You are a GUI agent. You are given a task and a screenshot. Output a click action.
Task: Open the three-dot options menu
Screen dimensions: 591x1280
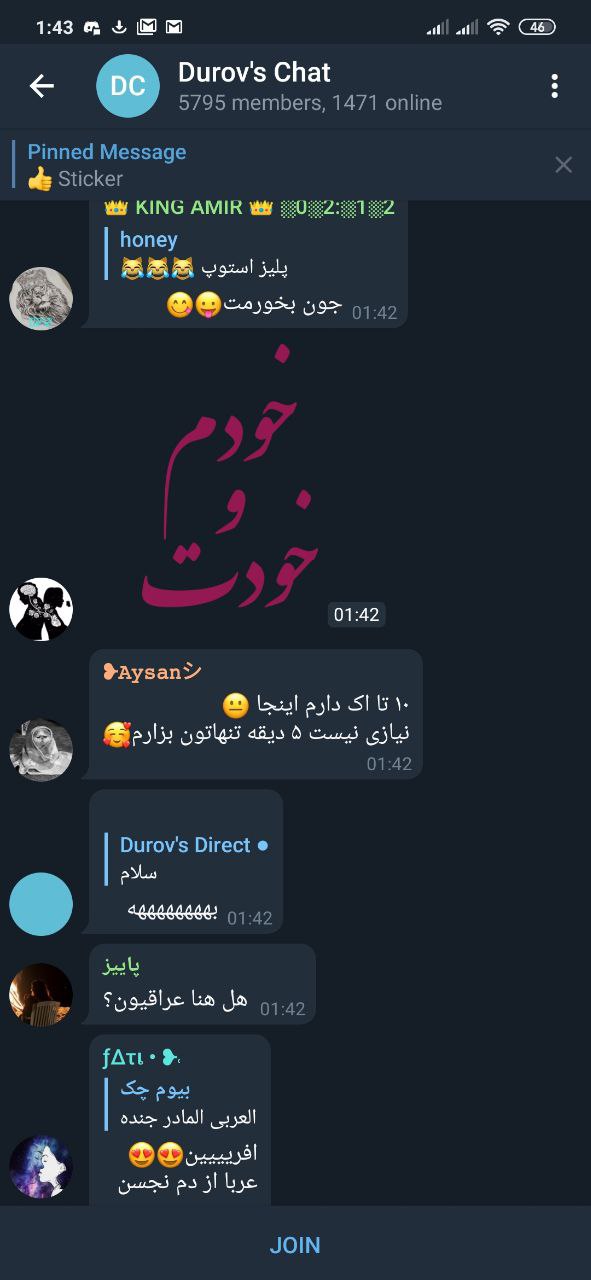tap(554, 86)
